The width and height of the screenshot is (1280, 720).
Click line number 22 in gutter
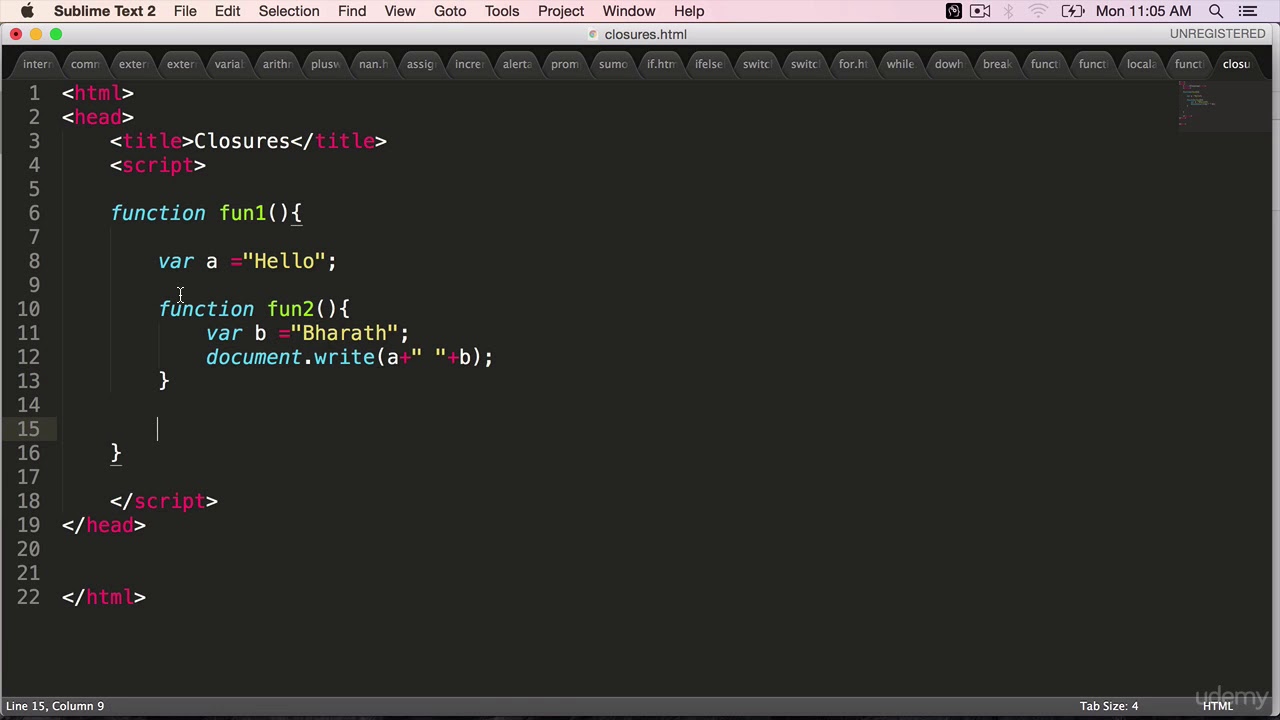point(28,597)
